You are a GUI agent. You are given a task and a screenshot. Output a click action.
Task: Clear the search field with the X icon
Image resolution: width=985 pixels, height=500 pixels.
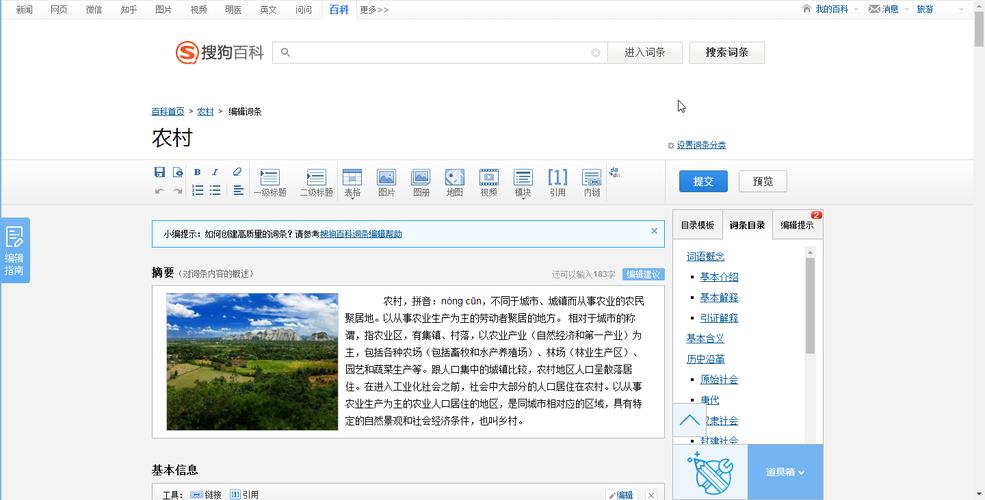[x=596, y=53]
